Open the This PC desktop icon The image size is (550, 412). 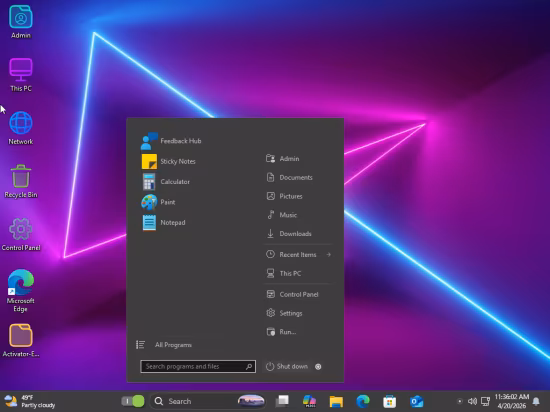(x=21, y=75)
